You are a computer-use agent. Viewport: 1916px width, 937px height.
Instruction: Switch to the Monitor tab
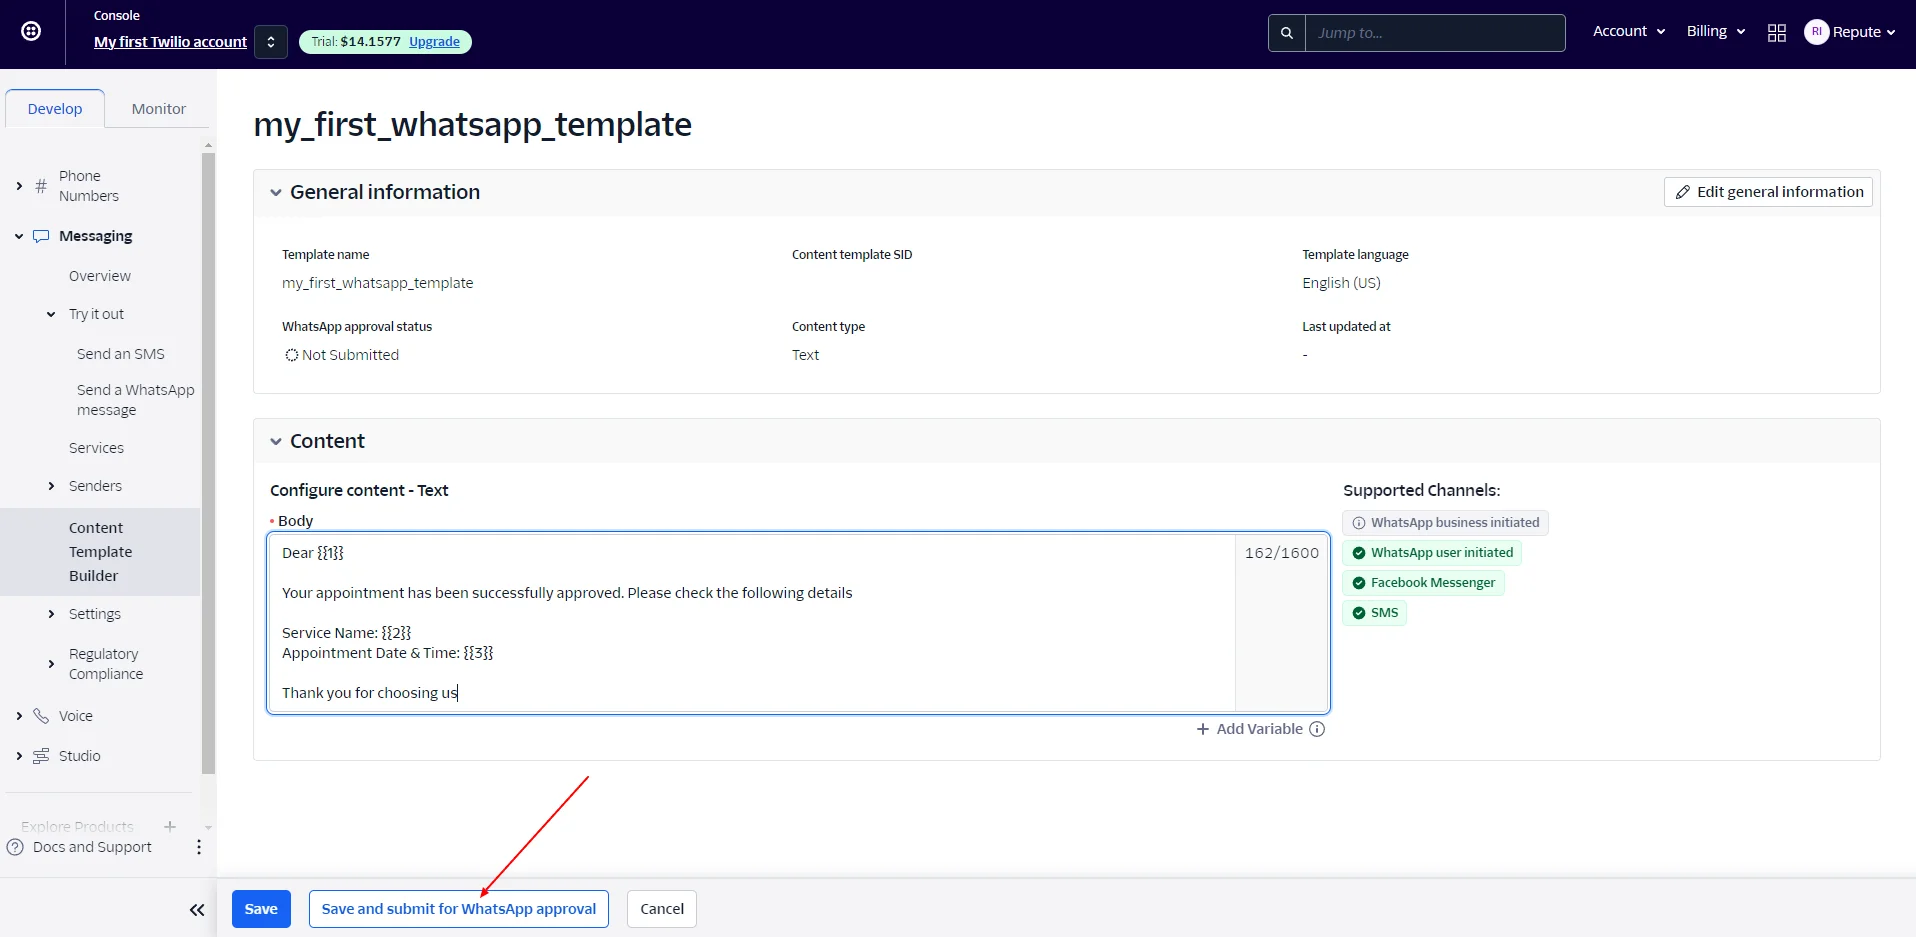pyautogui.click(x=158, y=109)
